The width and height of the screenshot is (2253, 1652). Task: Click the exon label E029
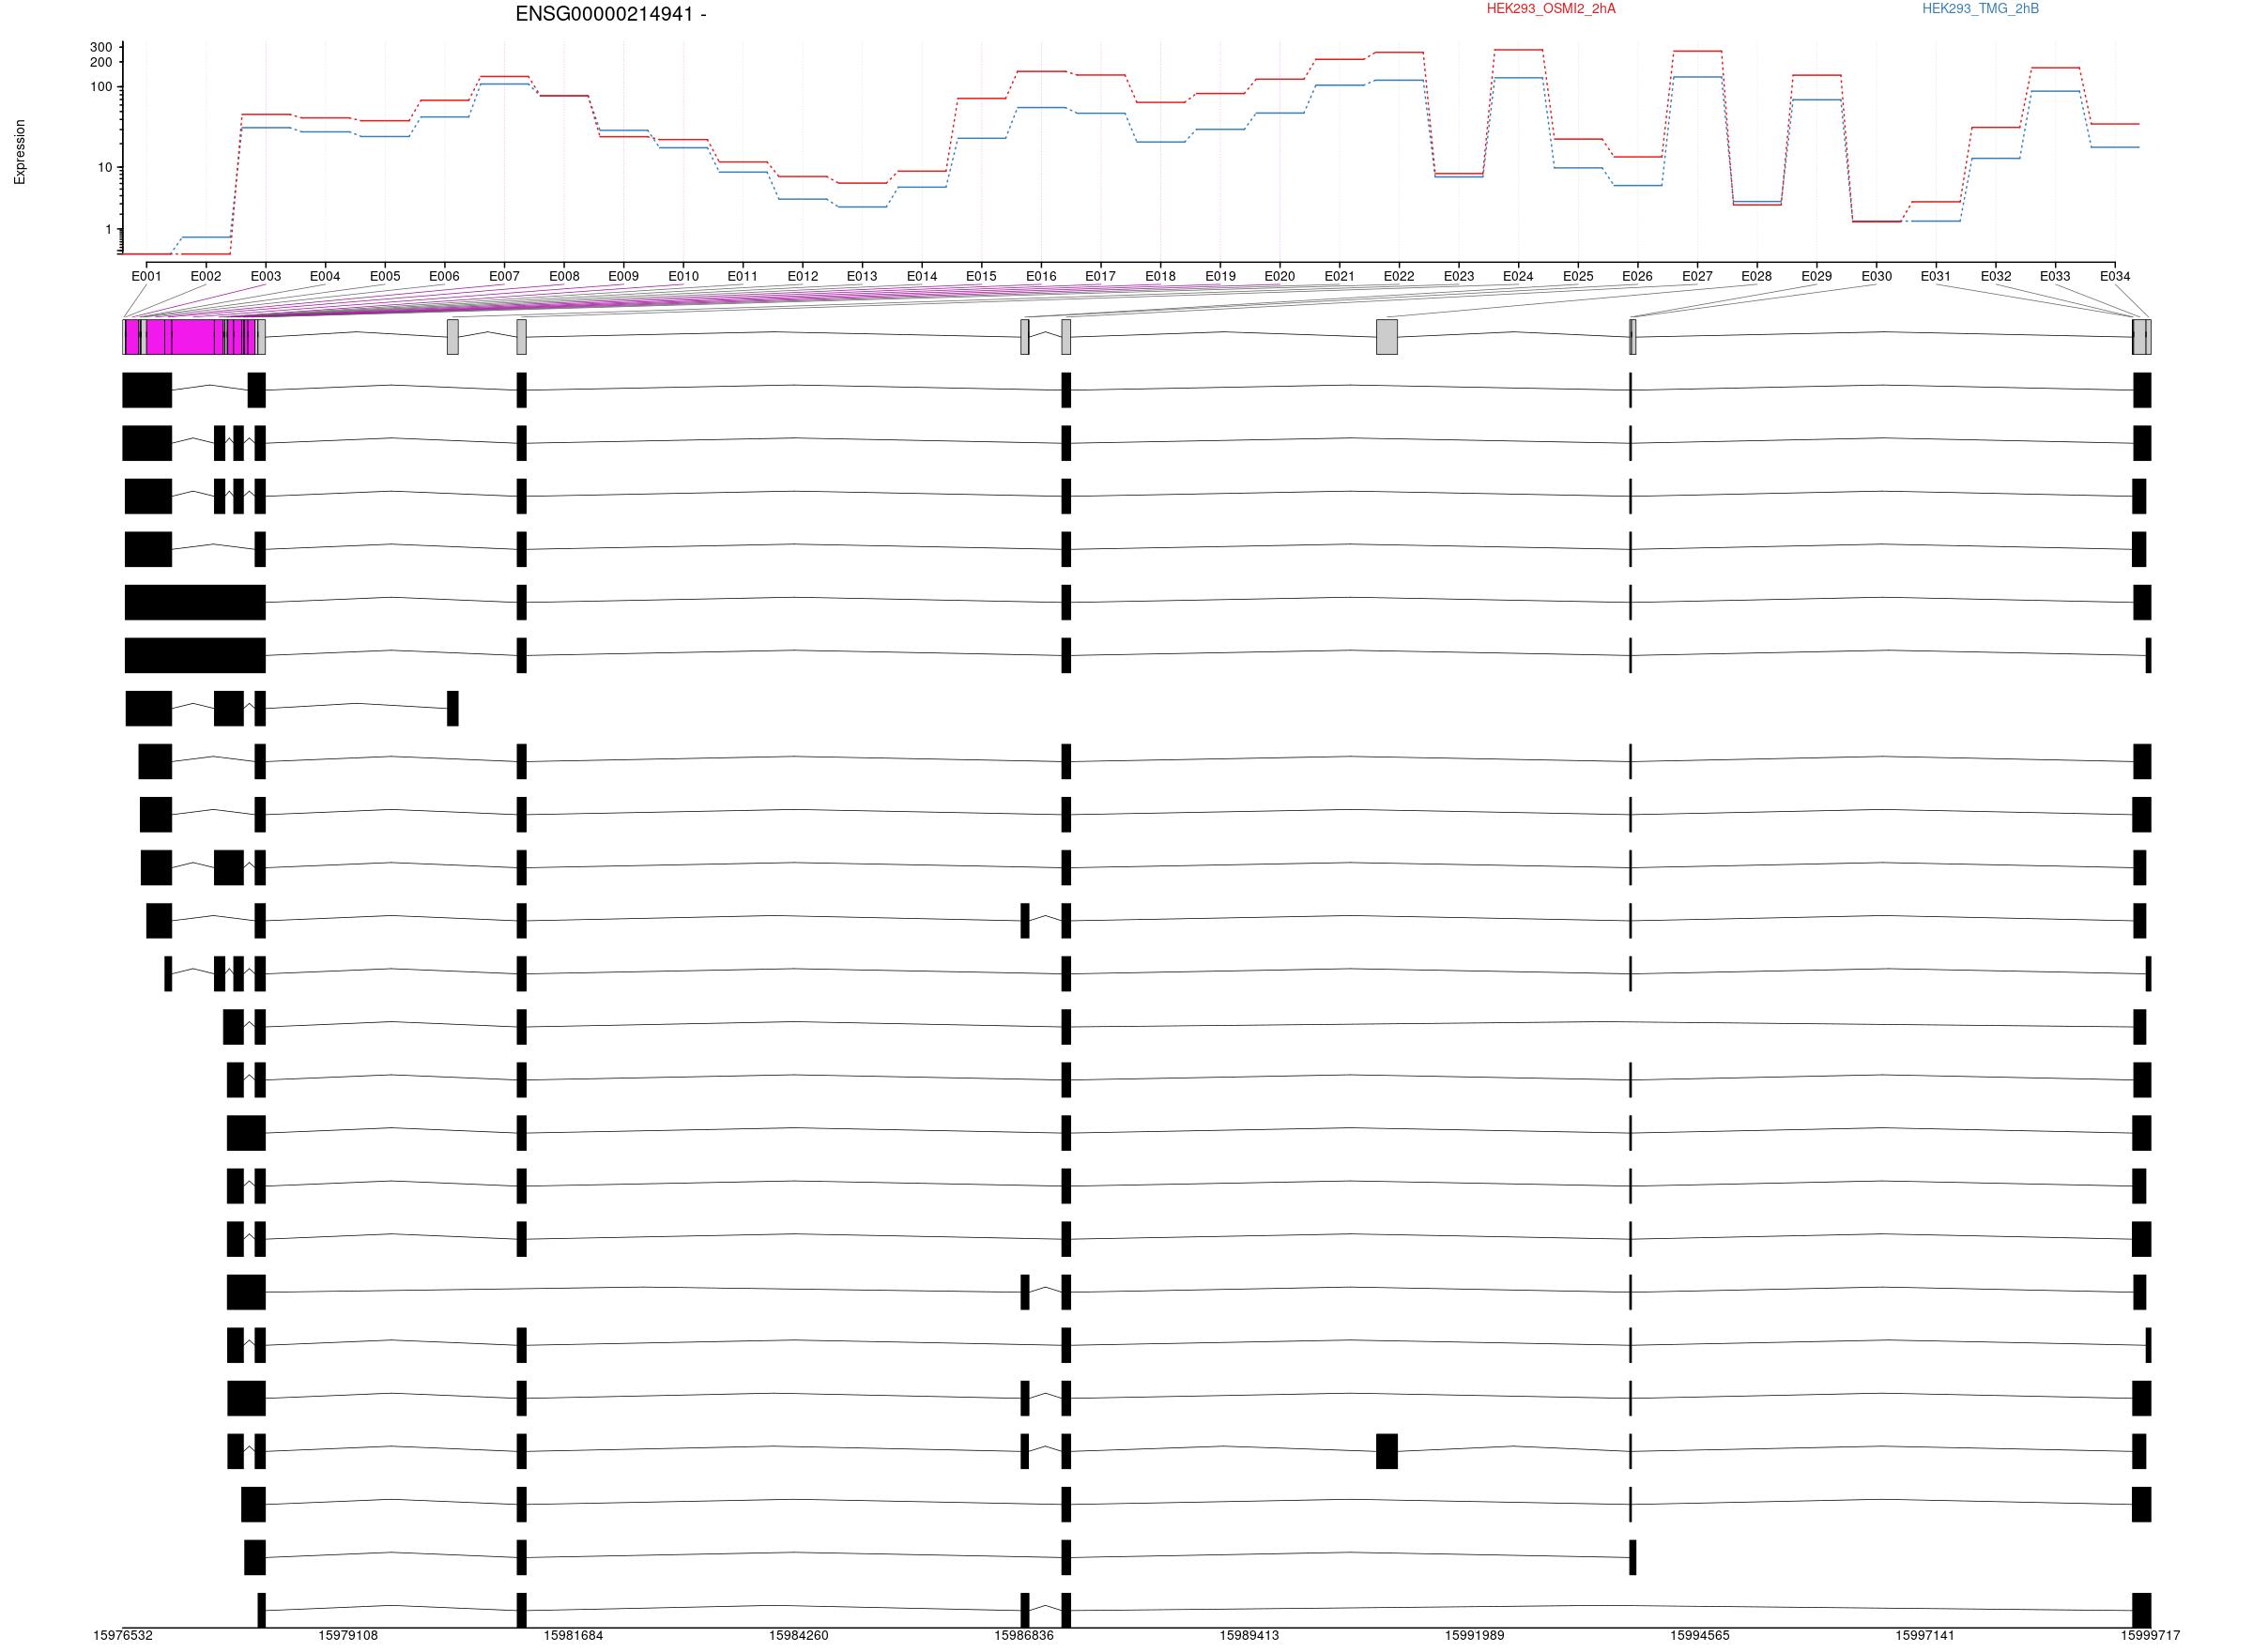point(1817,276)
